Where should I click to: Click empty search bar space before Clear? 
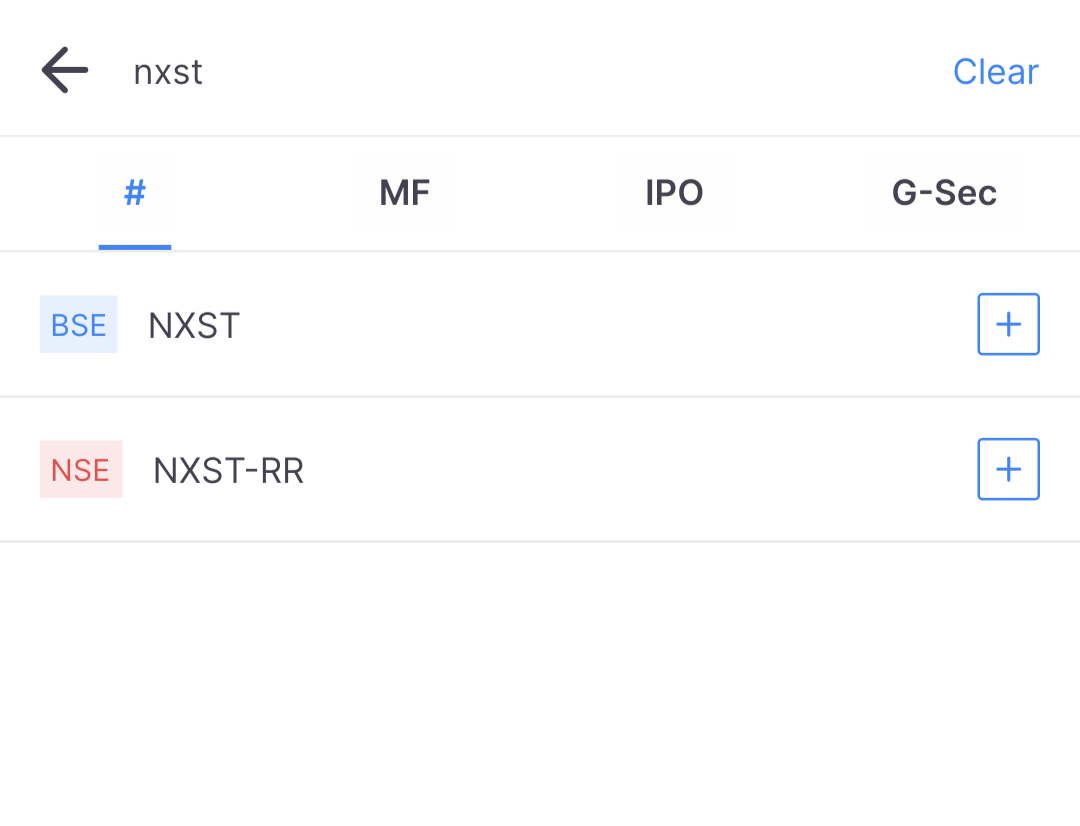(579, 71)
